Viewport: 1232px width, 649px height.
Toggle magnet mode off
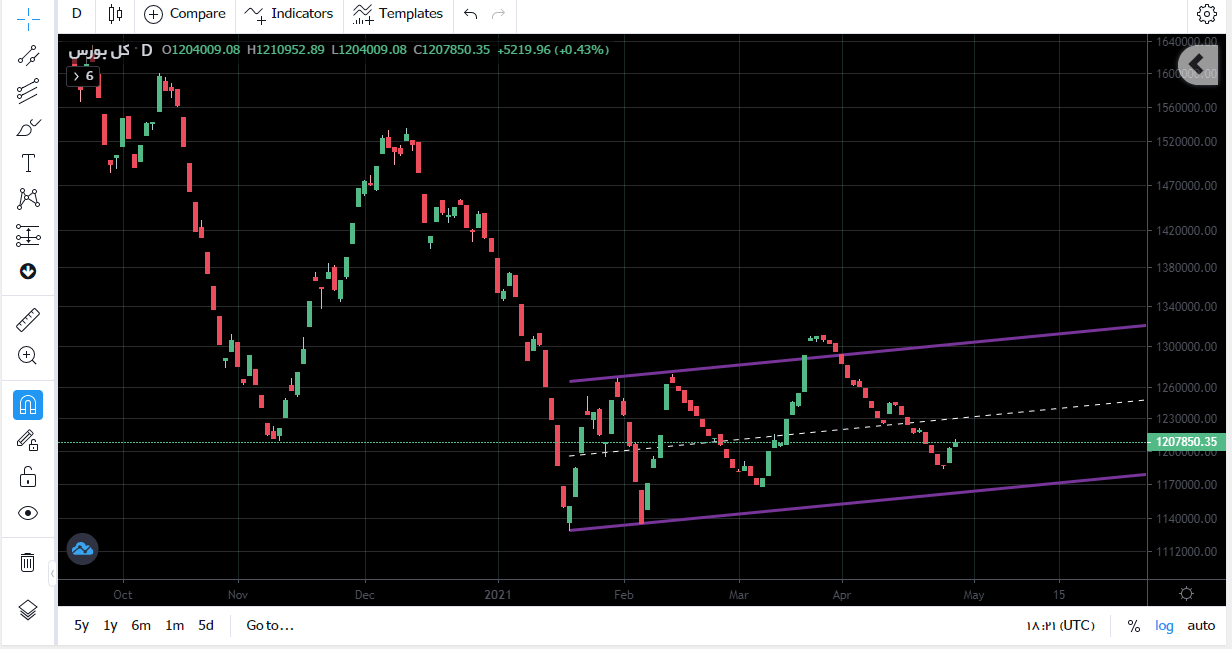click(x=28, y=405)
